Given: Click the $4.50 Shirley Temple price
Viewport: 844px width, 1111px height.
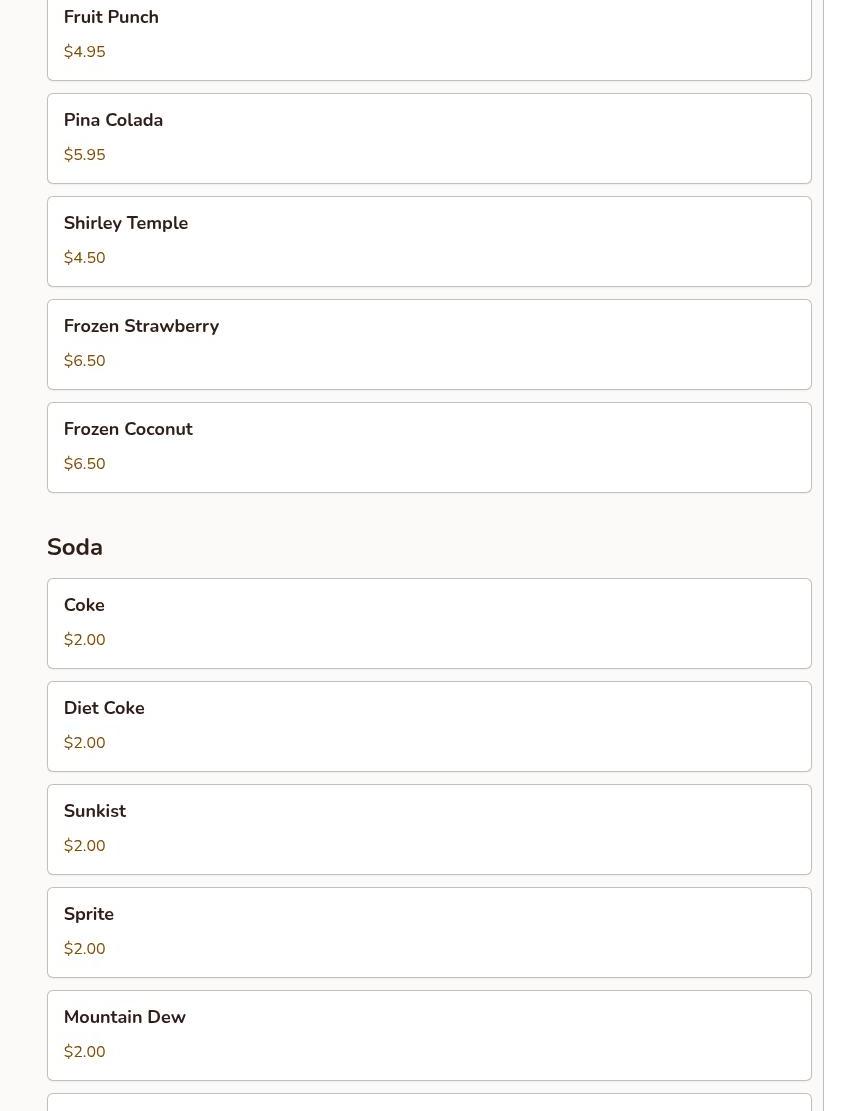Looking at the screenshot, I should [x=84, y=258].
